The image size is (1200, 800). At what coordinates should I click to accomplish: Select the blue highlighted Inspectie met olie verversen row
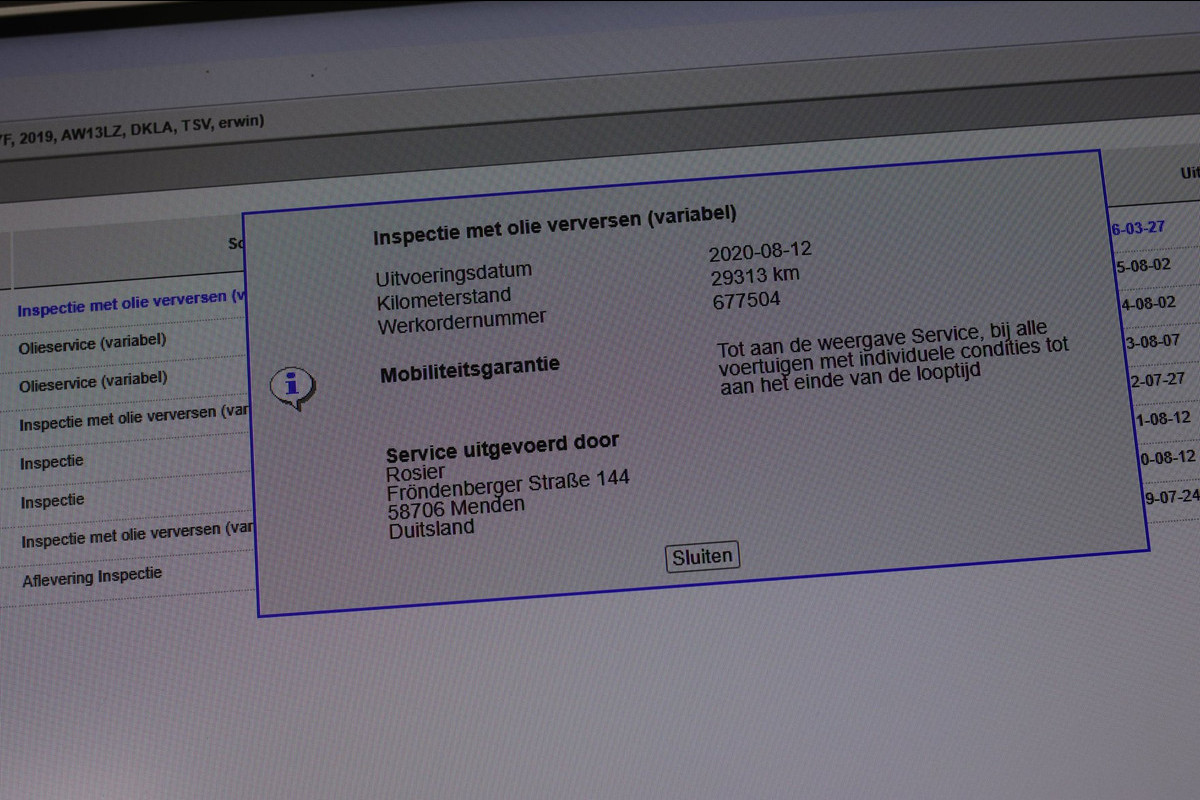[130, 304]
